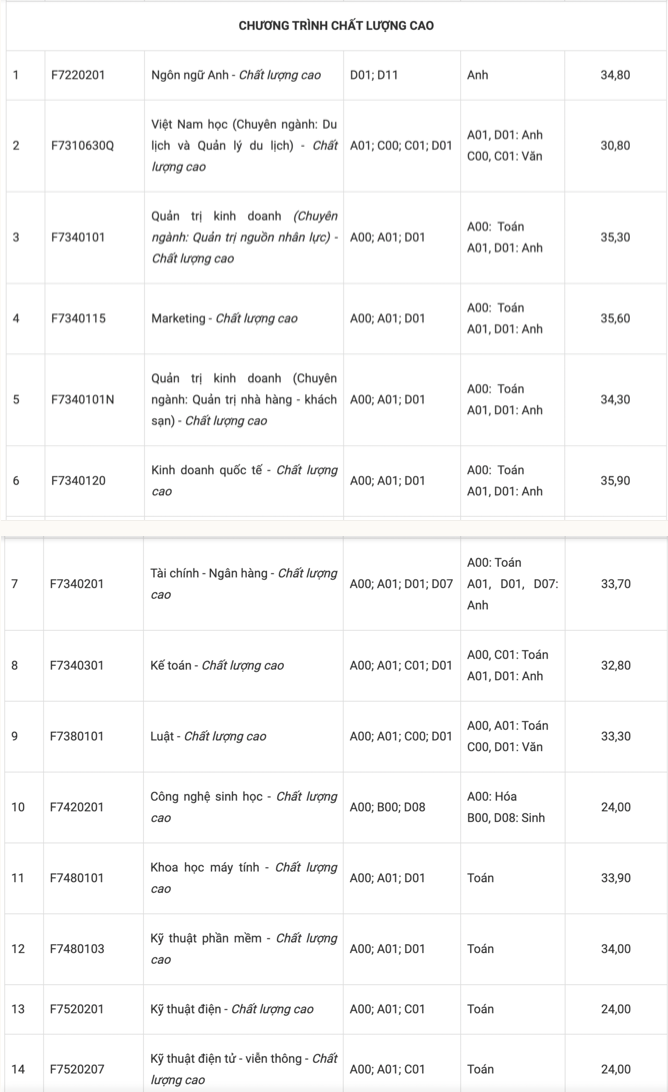
Task: Select program code F7340101N
Action: pyautogui.click(x=83, y=400)
